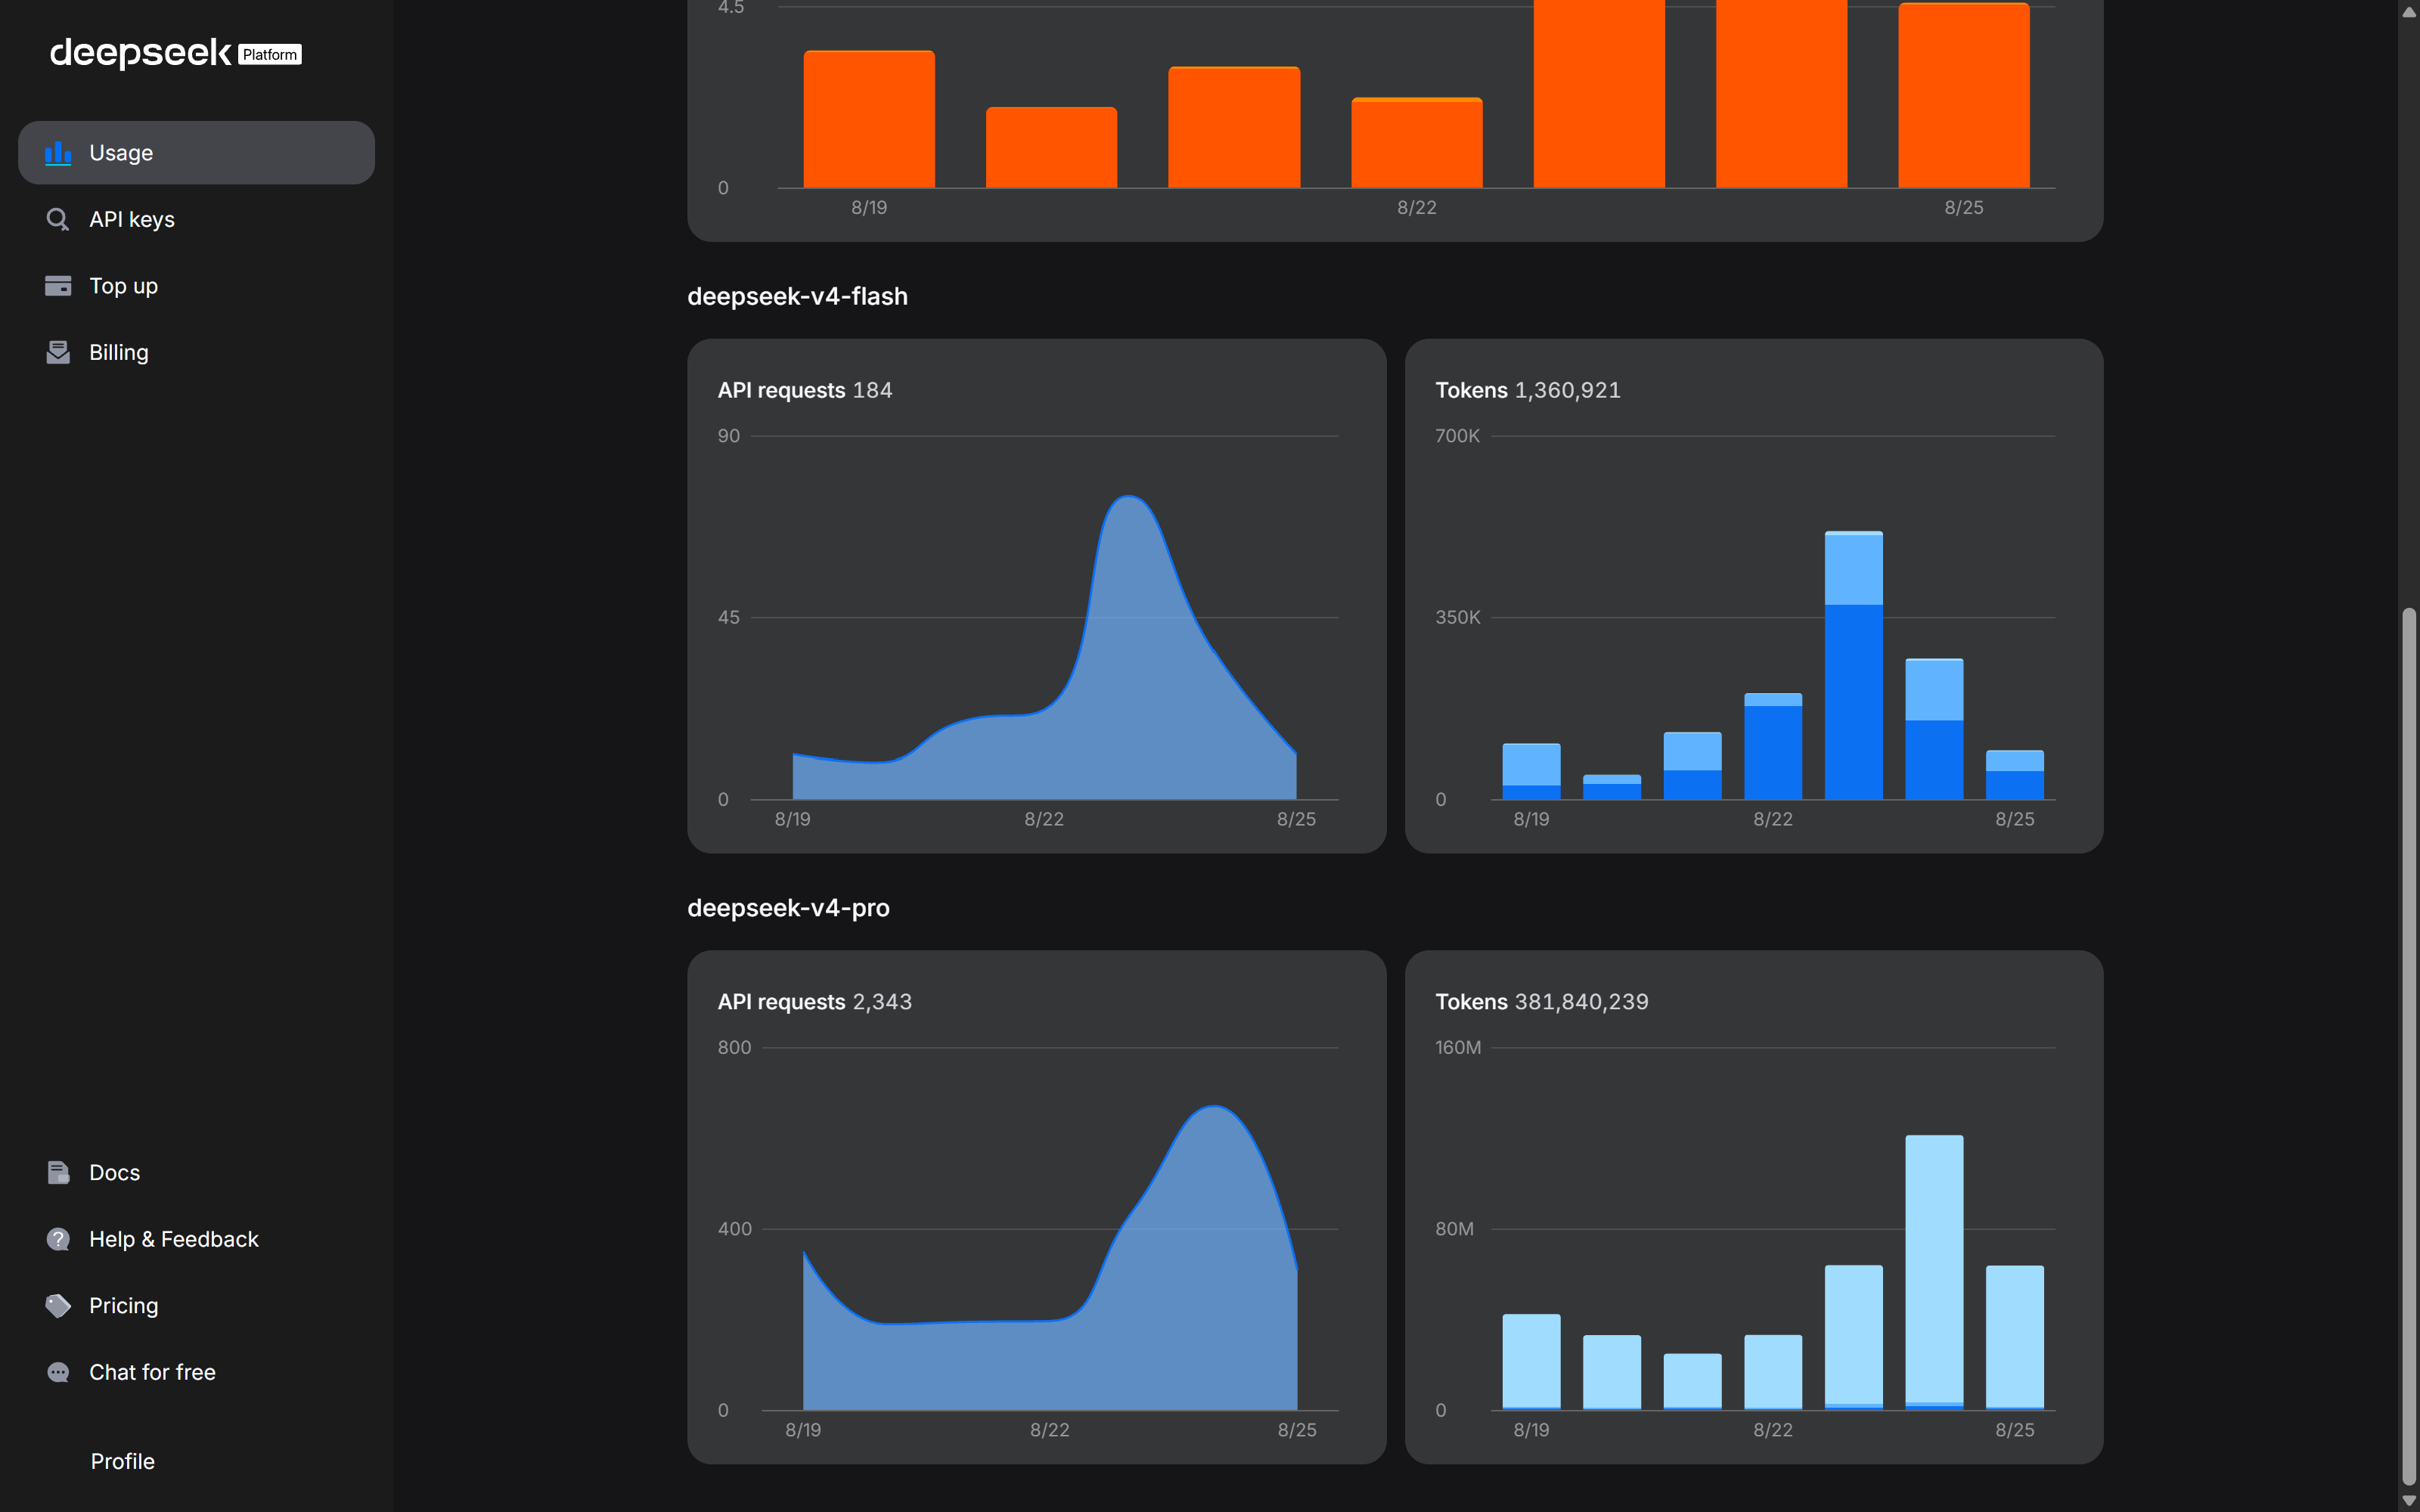The image size is (2420, 1512).
Task: Click the deepseek logo
Action: pos(140,52)
